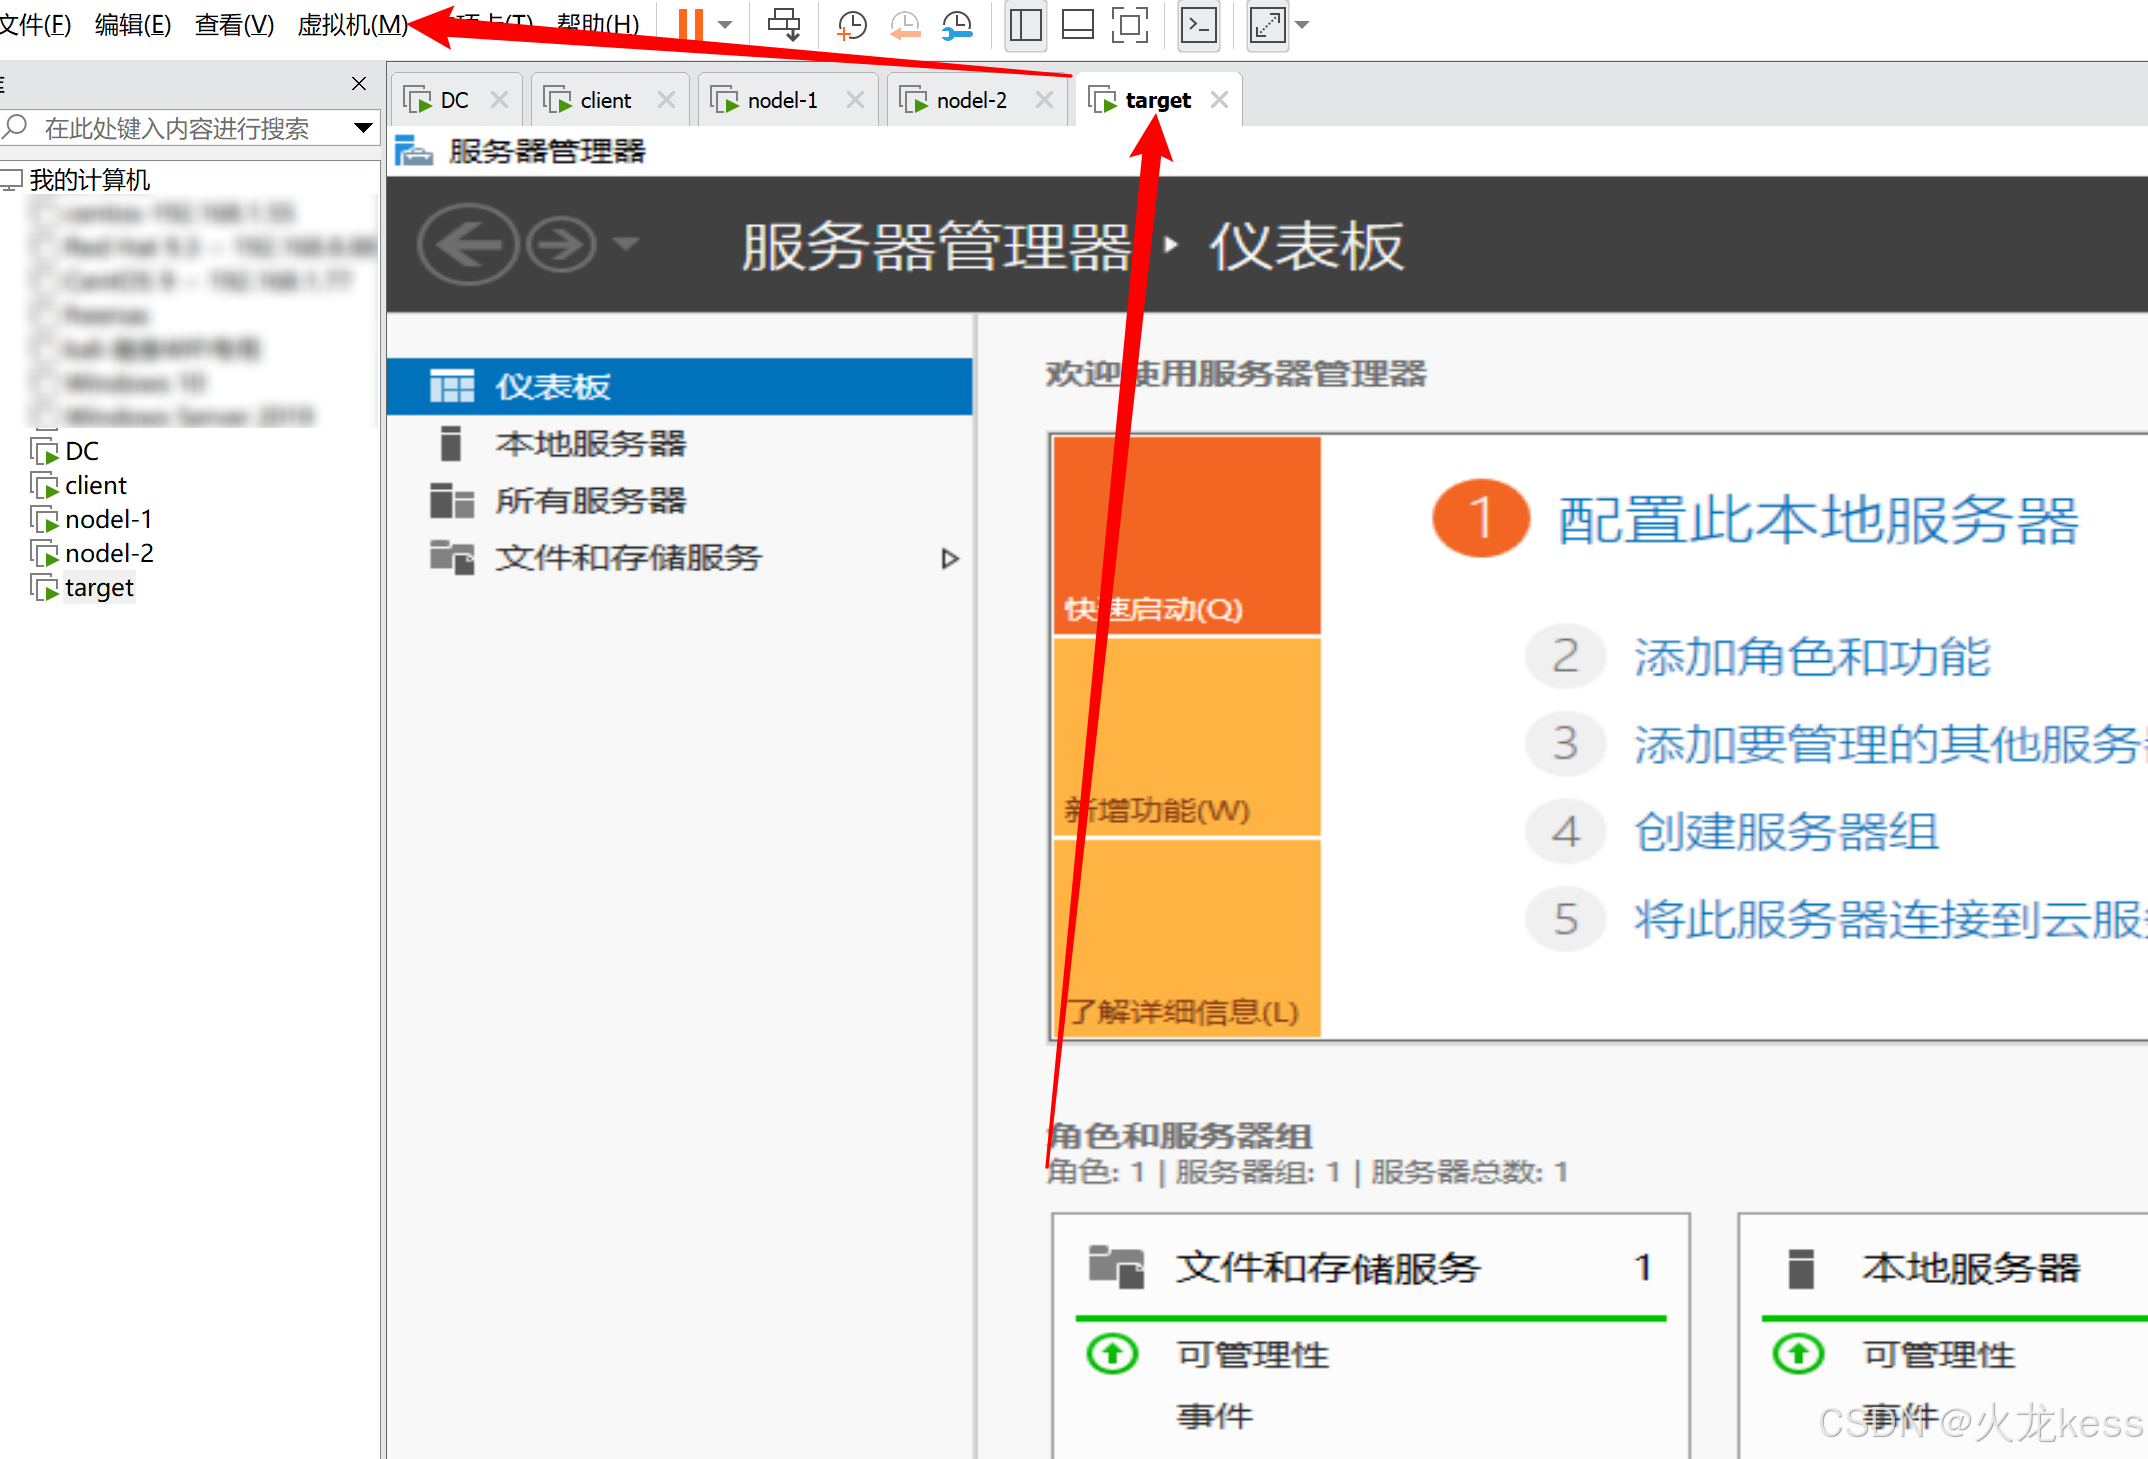Click the revert to snapshot icon

pyautogui.click(x=905, y=24)
